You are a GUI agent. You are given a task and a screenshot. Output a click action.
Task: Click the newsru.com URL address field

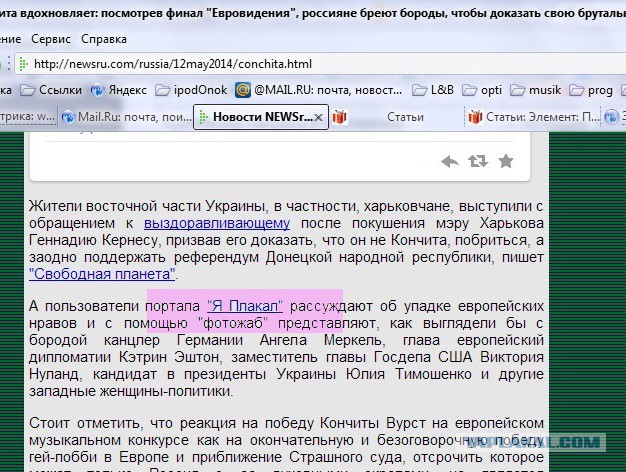(319, 64)
